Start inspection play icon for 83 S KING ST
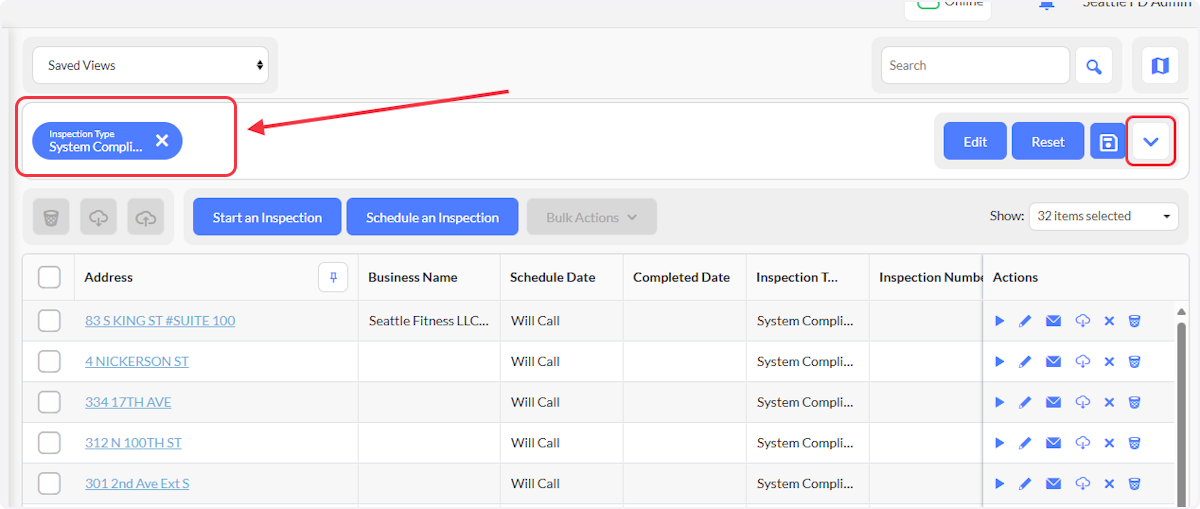 [x=1000, y=321]
